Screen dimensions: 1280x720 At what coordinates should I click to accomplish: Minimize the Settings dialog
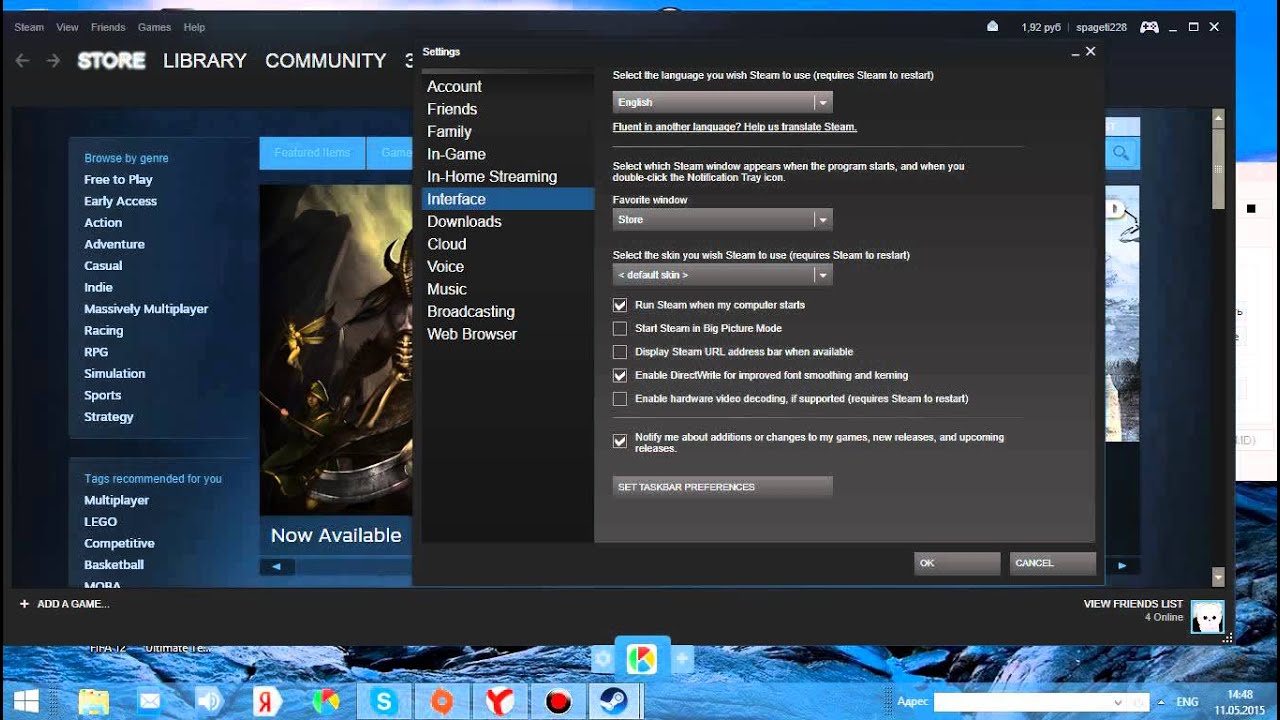1075,52
